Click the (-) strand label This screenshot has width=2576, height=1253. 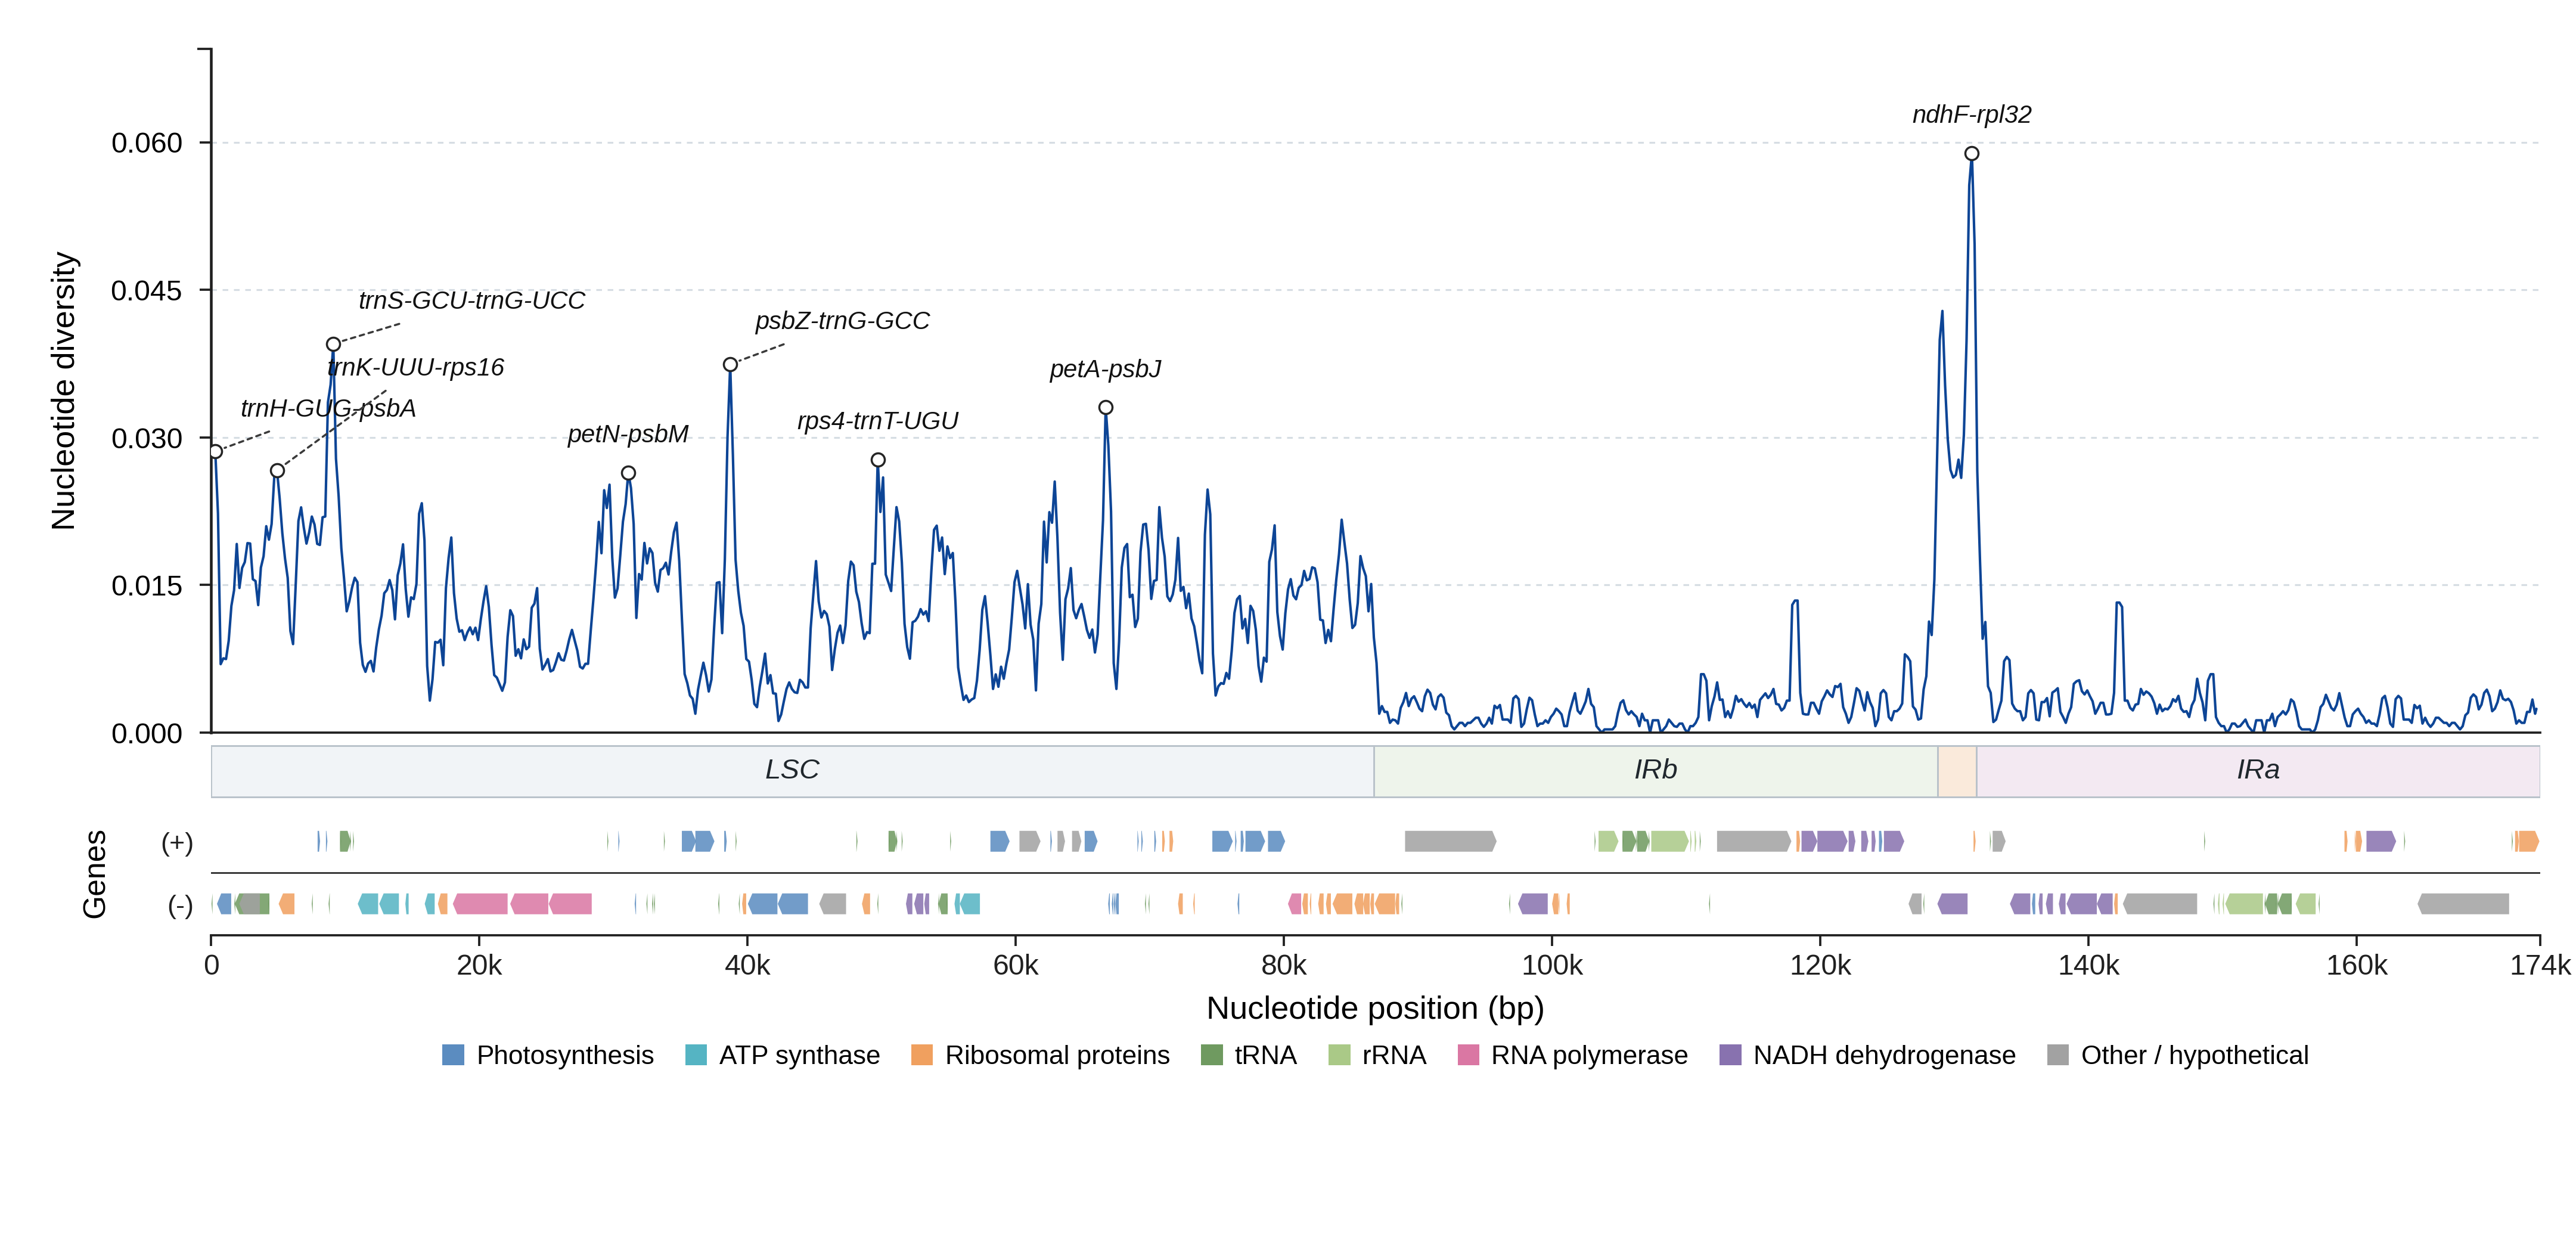pyautogui.click(x=180, y=905)
